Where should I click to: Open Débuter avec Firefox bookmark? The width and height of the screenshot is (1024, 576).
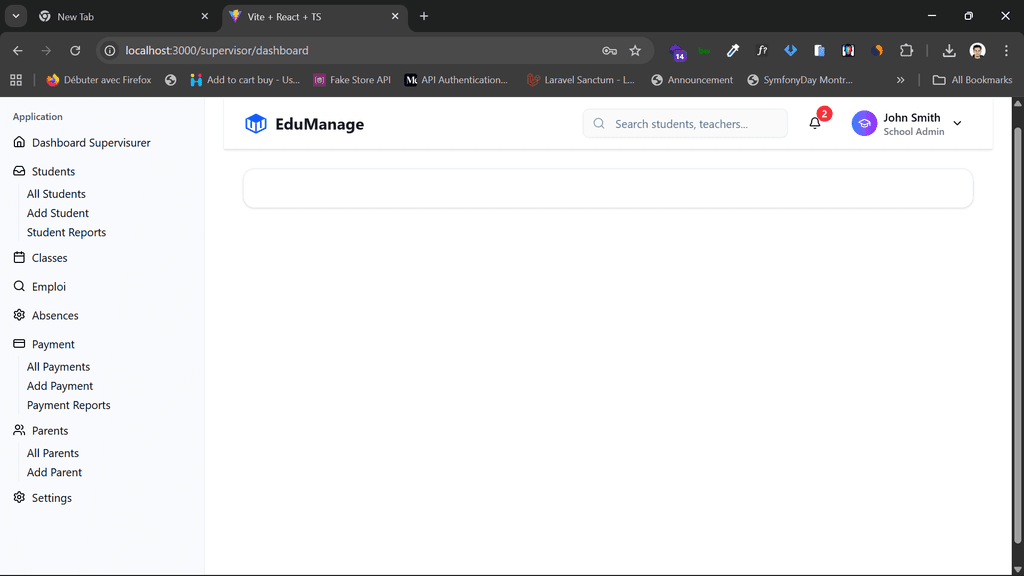pyautogui.click(x=99, y=80)
